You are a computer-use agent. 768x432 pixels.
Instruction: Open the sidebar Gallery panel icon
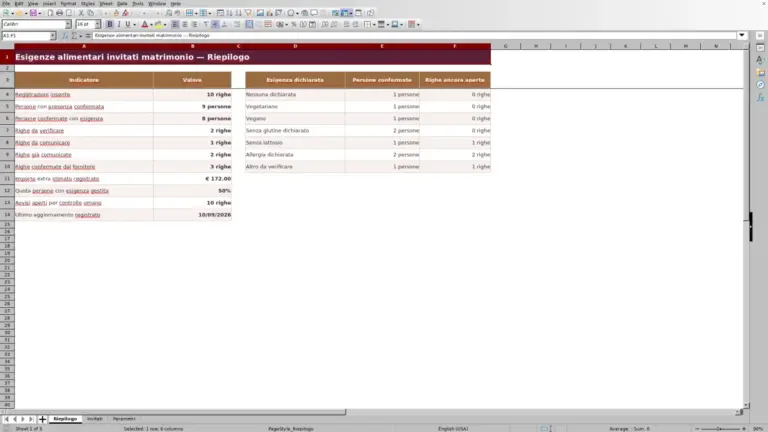(x=760, y=72)
